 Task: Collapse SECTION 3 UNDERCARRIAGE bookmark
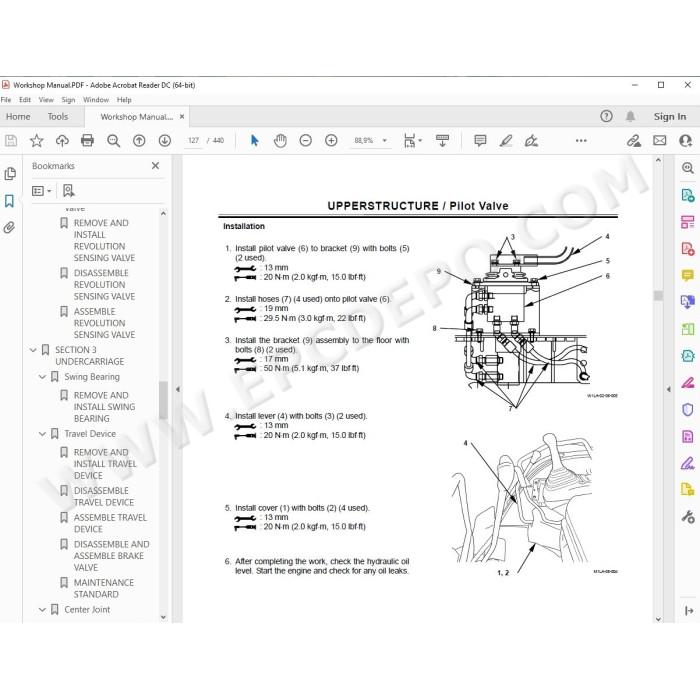(33, 350)
